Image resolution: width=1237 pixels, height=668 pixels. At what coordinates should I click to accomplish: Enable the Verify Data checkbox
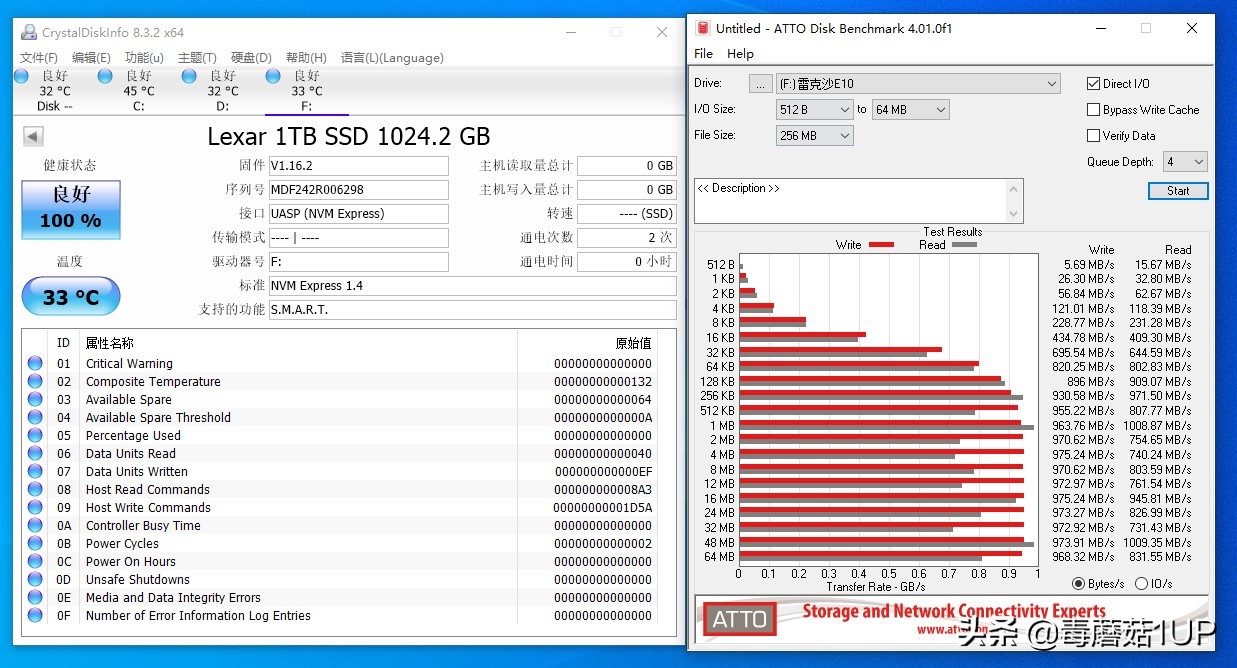1094,136
